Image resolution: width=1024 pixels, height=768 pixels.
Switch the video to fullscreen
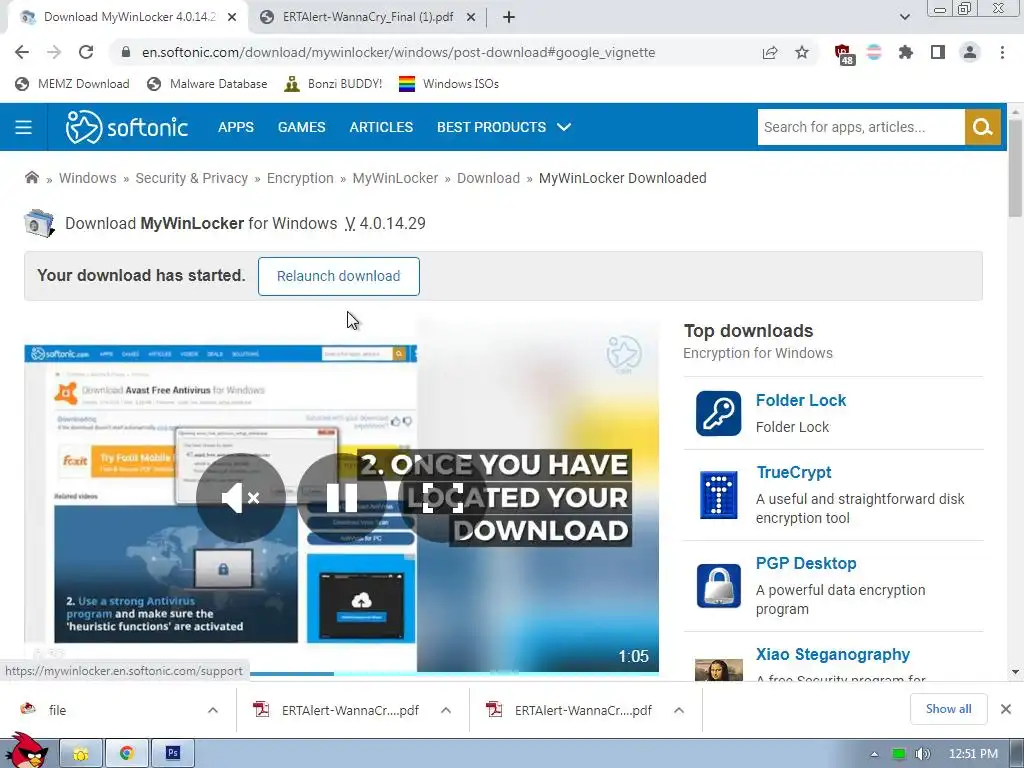point(443,498)
